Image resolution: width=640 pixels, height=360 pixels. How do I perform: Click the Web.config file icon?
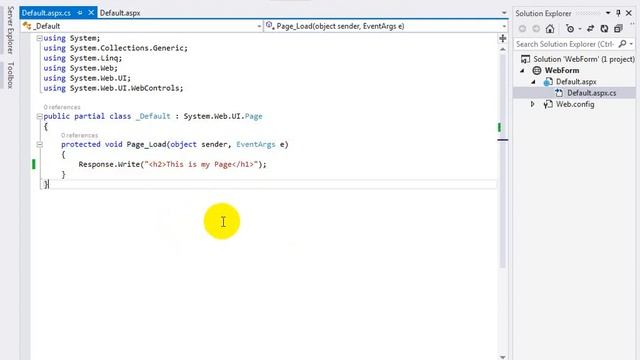point(548,104)
